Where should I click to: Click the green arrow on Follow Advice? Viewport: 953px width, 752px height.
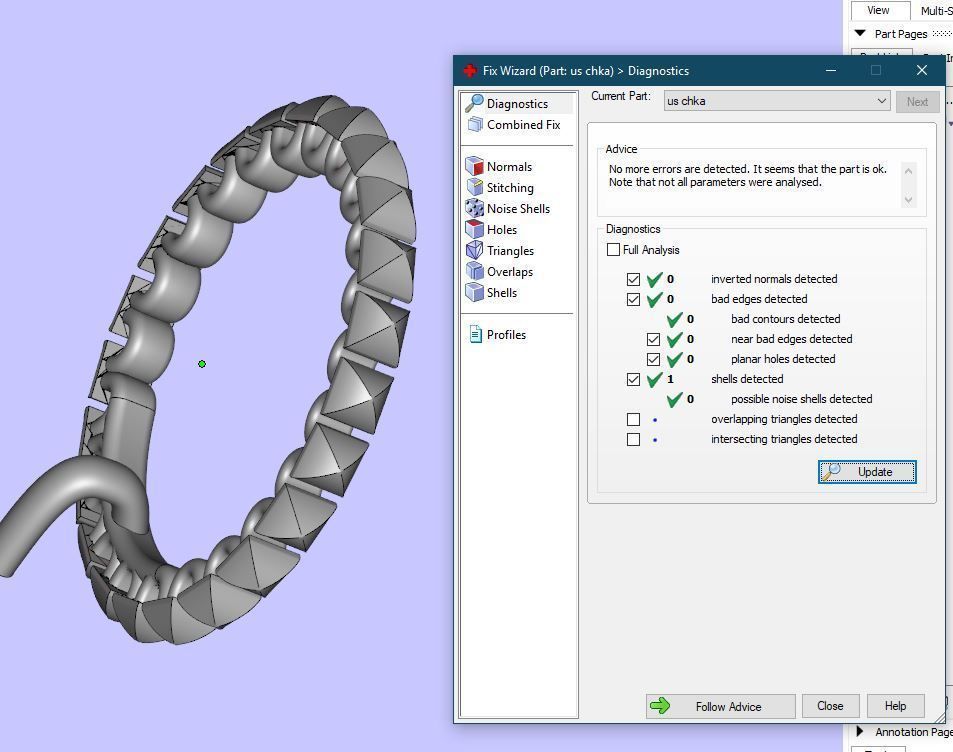pyautogui.click(x=659, y=706)
